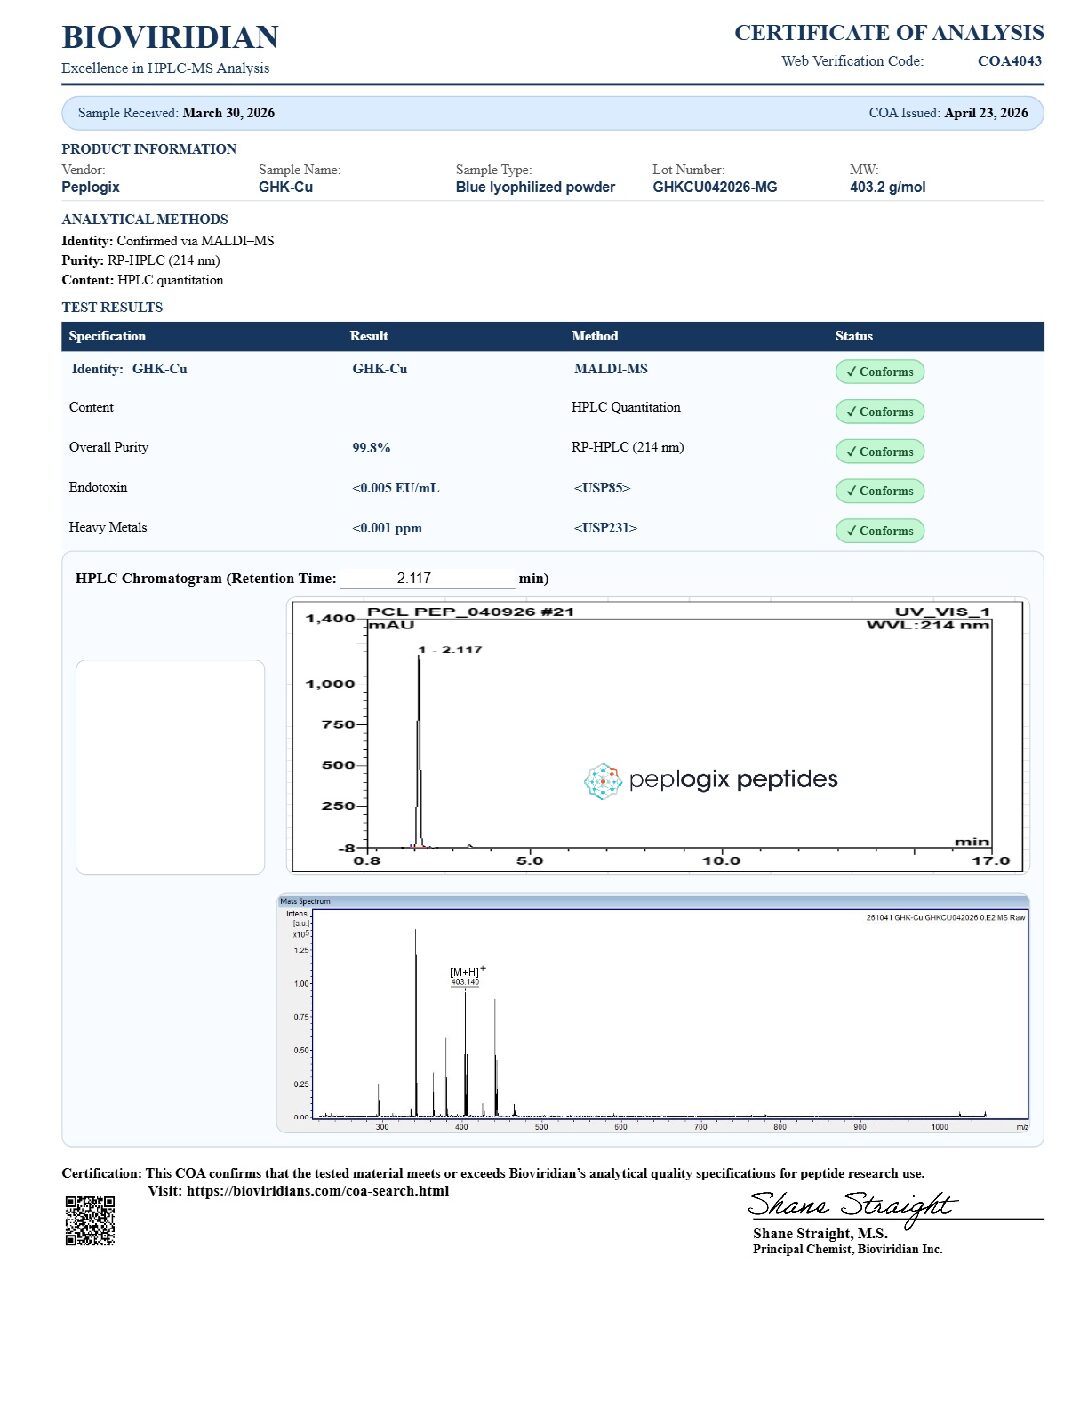Click the [M+H]+ peak label in mass spectrum

[x=467, y=972]
